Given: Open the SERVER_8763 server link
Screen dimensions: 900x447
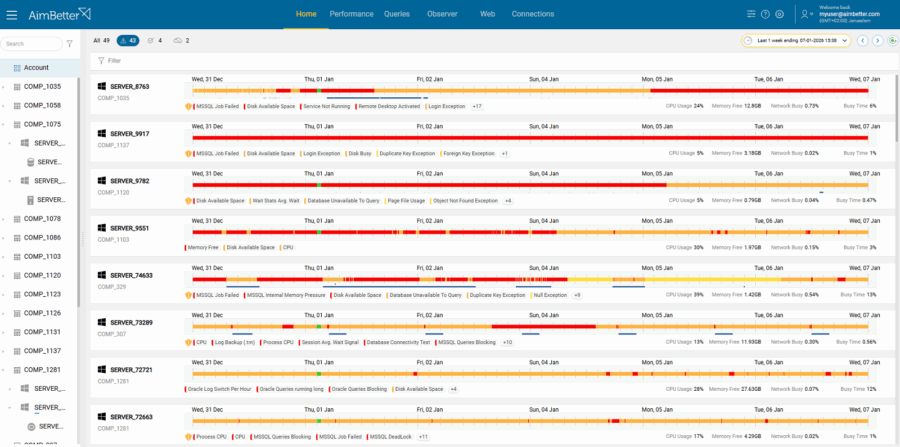Looking at the screenshot, I should [129, 87].
